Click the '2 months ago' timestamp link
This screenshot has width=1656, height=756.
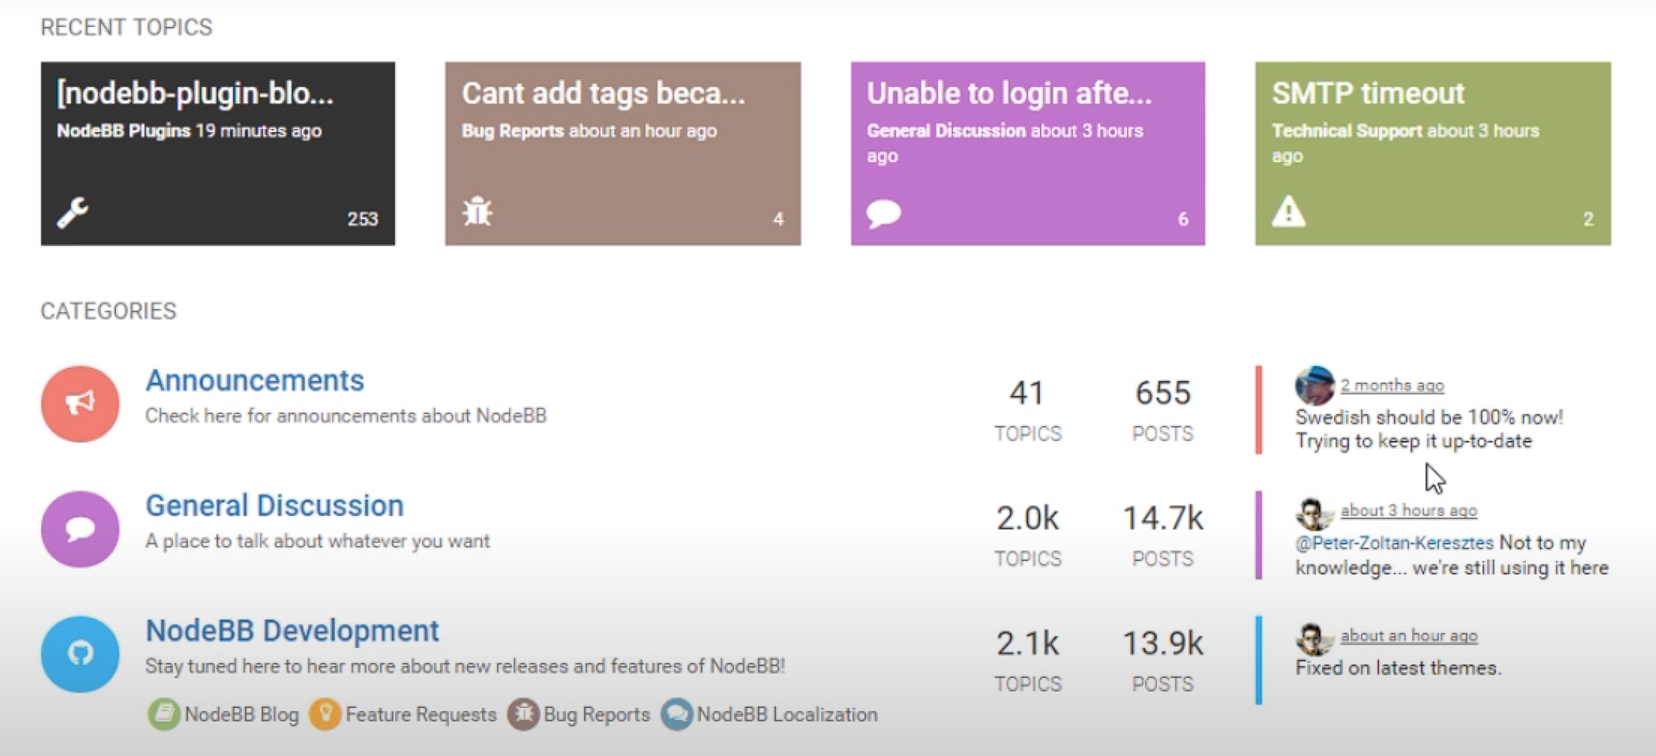tap(1392, 385)
